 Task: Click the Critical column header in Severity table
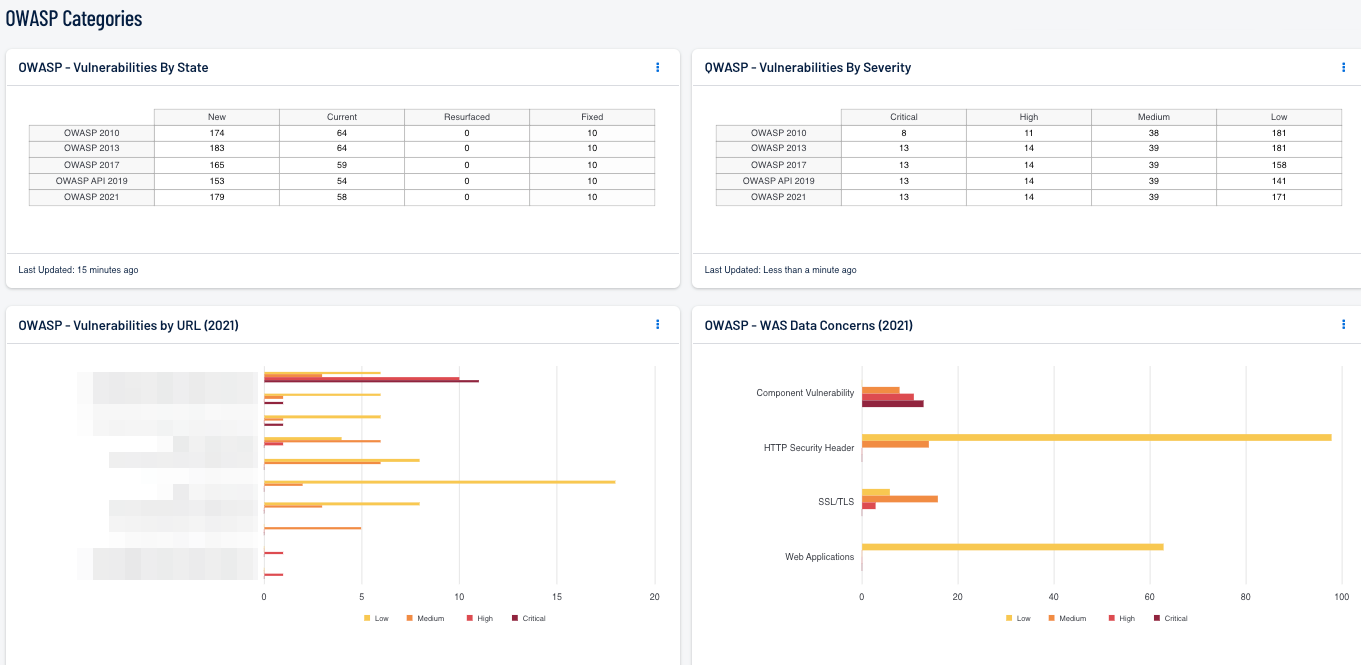click(x=904, y=117)
